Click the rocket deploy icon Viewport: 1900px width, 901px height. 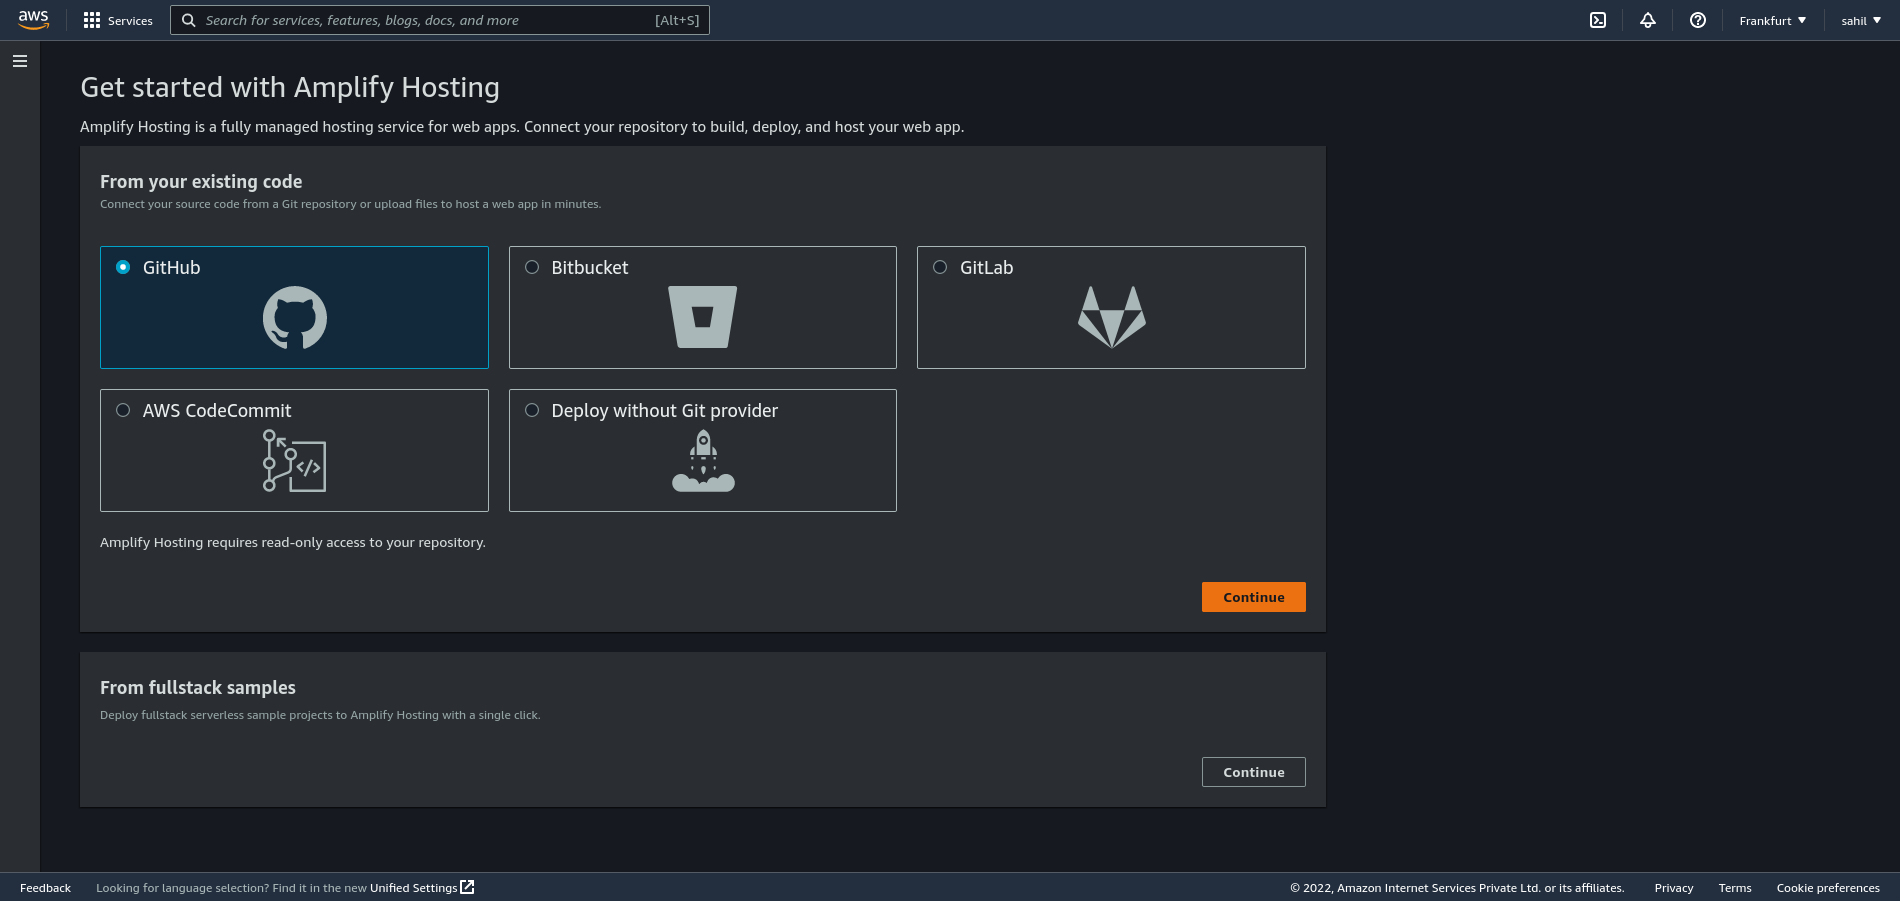[704, 461]
